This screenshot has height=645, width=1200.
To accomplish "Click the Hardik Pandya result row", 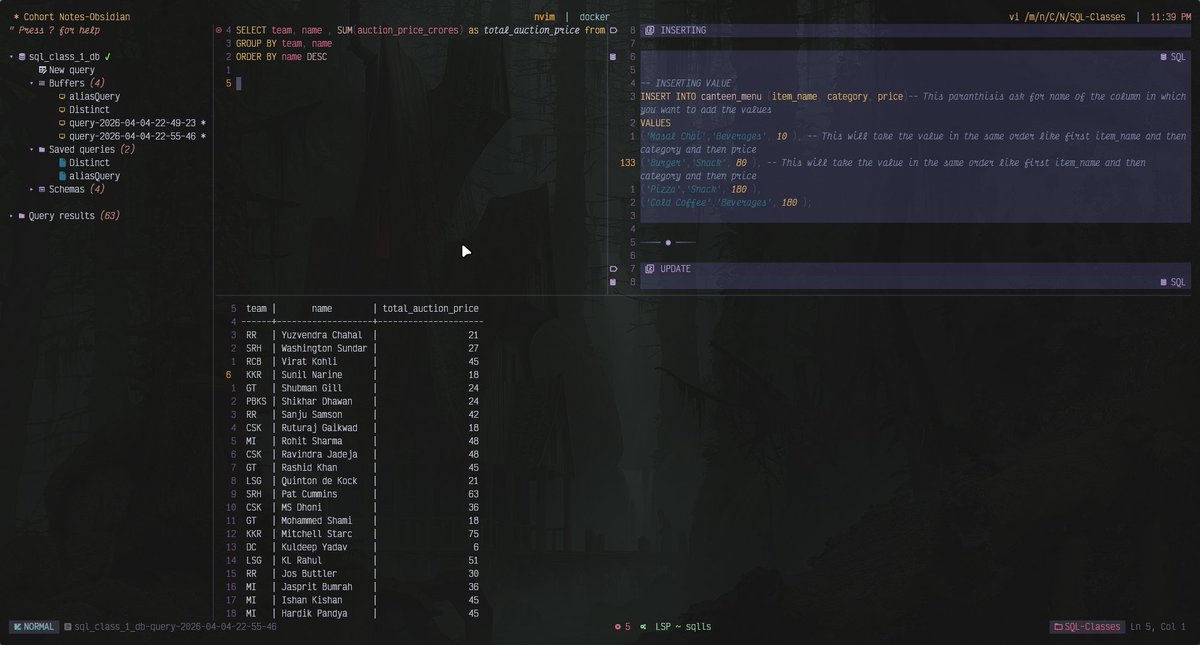I will click(x=362, y=613).
